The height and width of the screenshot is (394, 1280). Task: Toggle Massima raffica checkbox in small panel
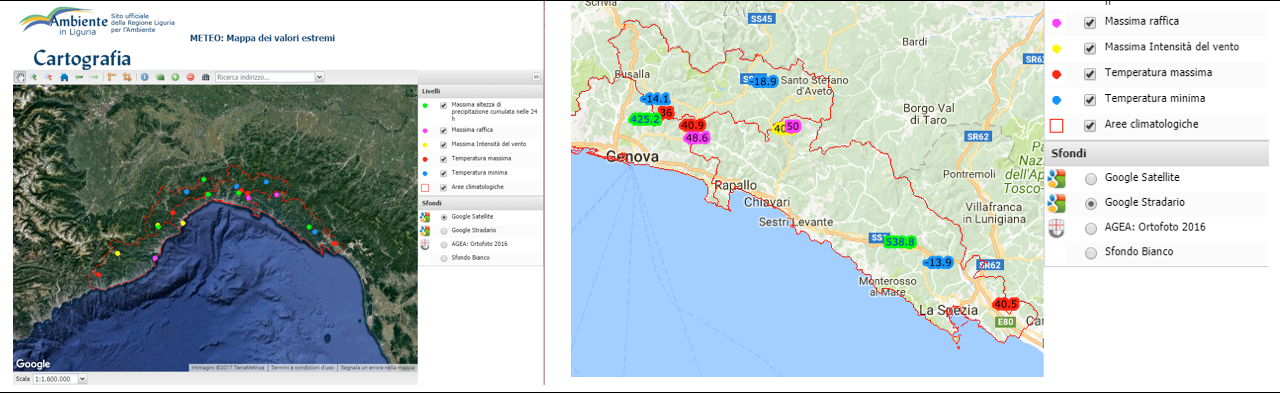(x=443, y=130)
